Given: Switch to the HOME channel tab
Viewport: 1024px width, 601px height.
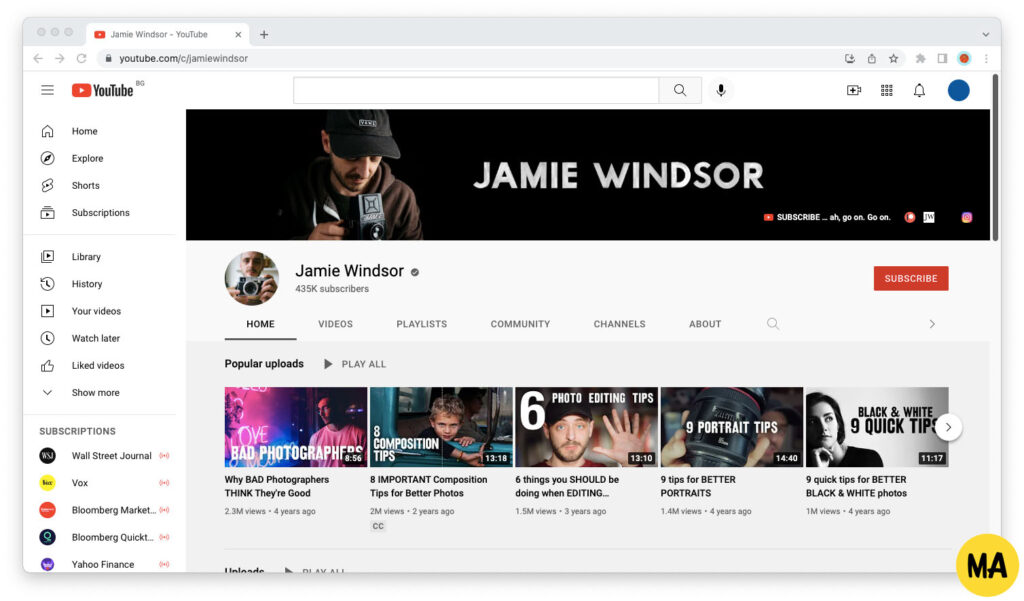Looking at the screenshot, I should (x=261, y=324).
